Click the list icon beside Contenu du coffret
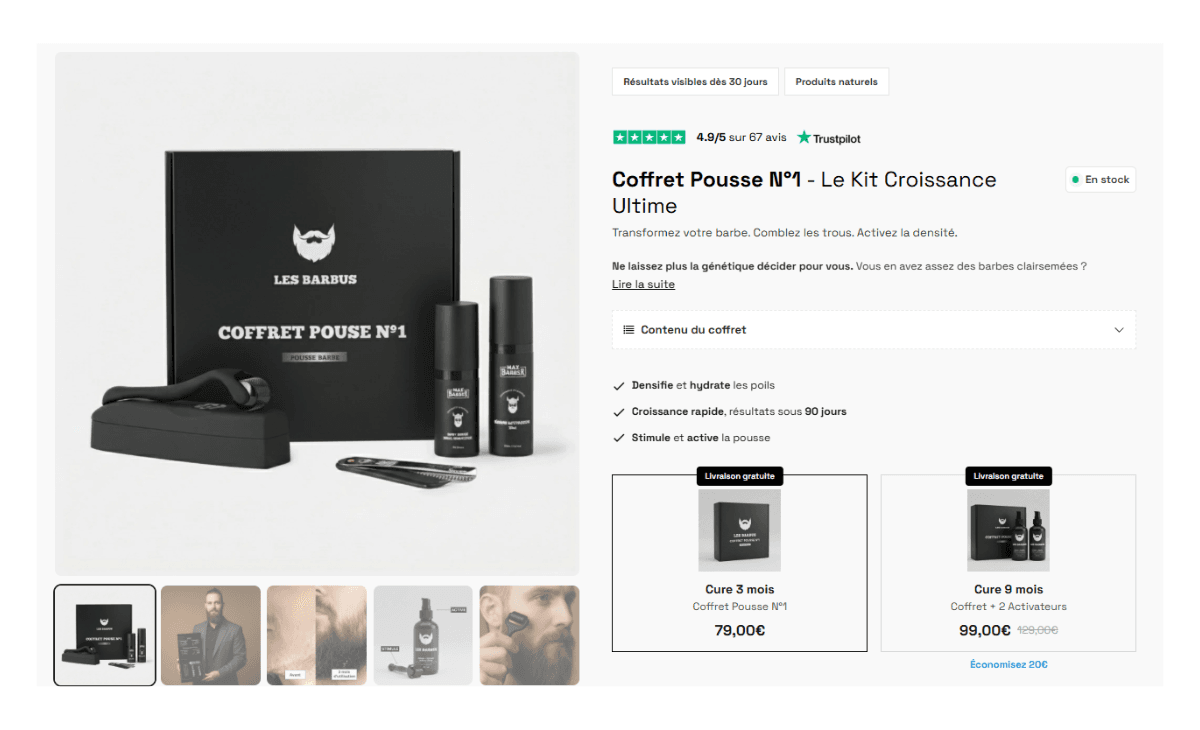 click(x=628, y=330)
